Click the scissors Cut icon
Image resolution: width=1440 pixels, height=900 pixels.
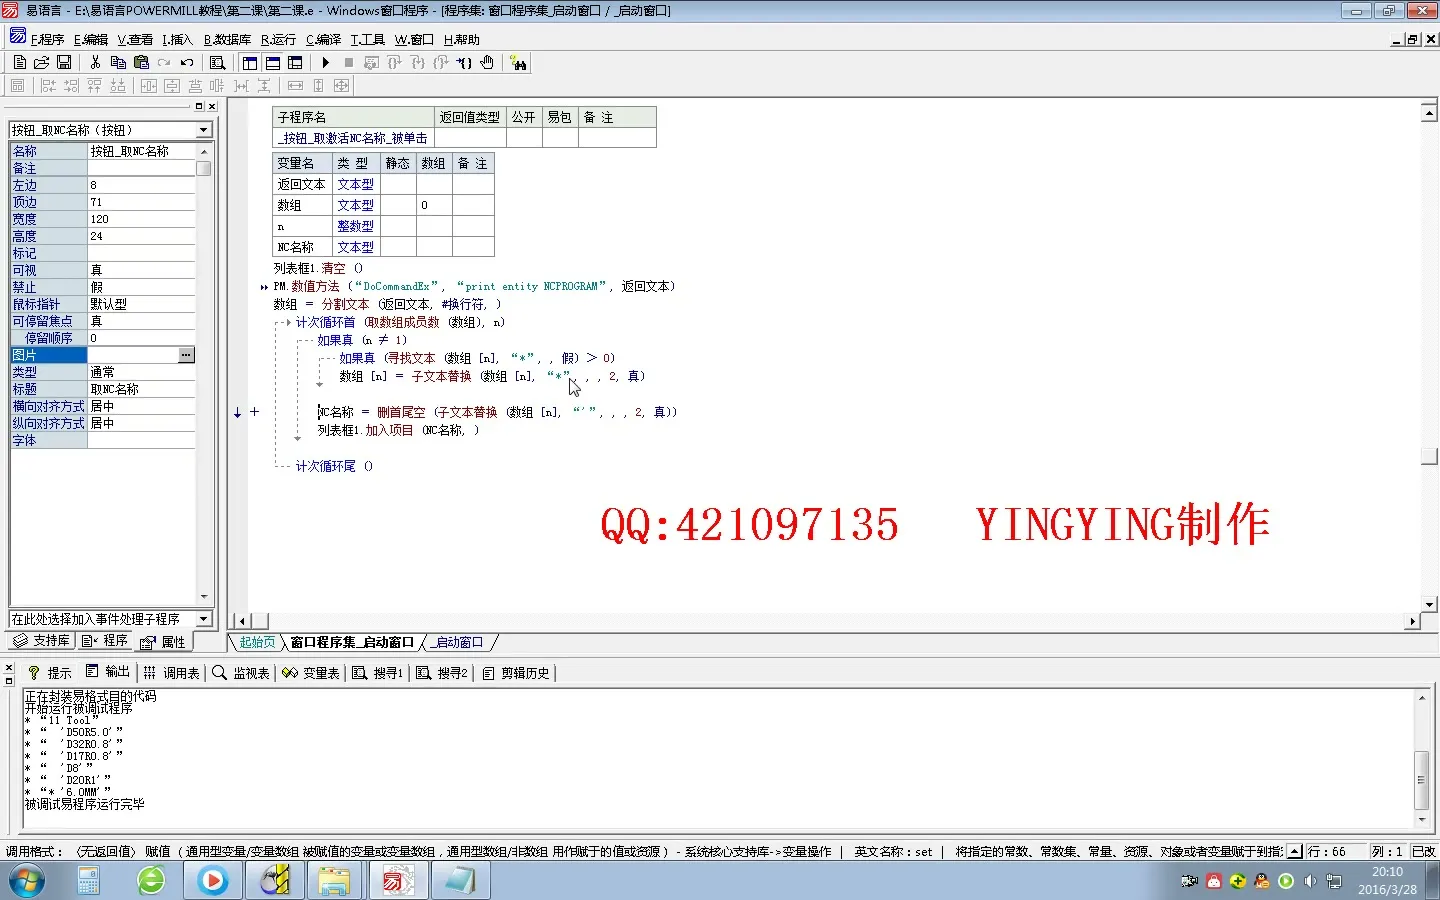[x=95, y=62]
